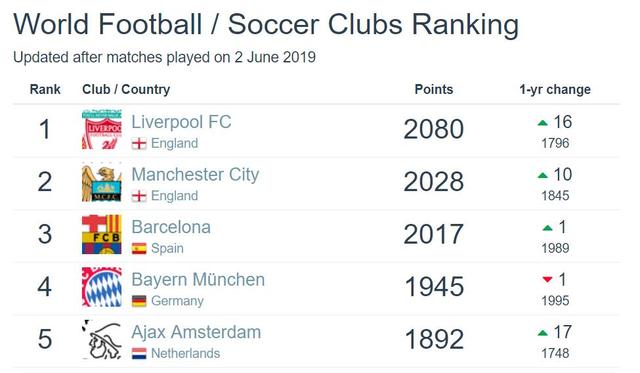The image size is (640, 373).
Task: Click the Netherlands country link
Action: 185,353
